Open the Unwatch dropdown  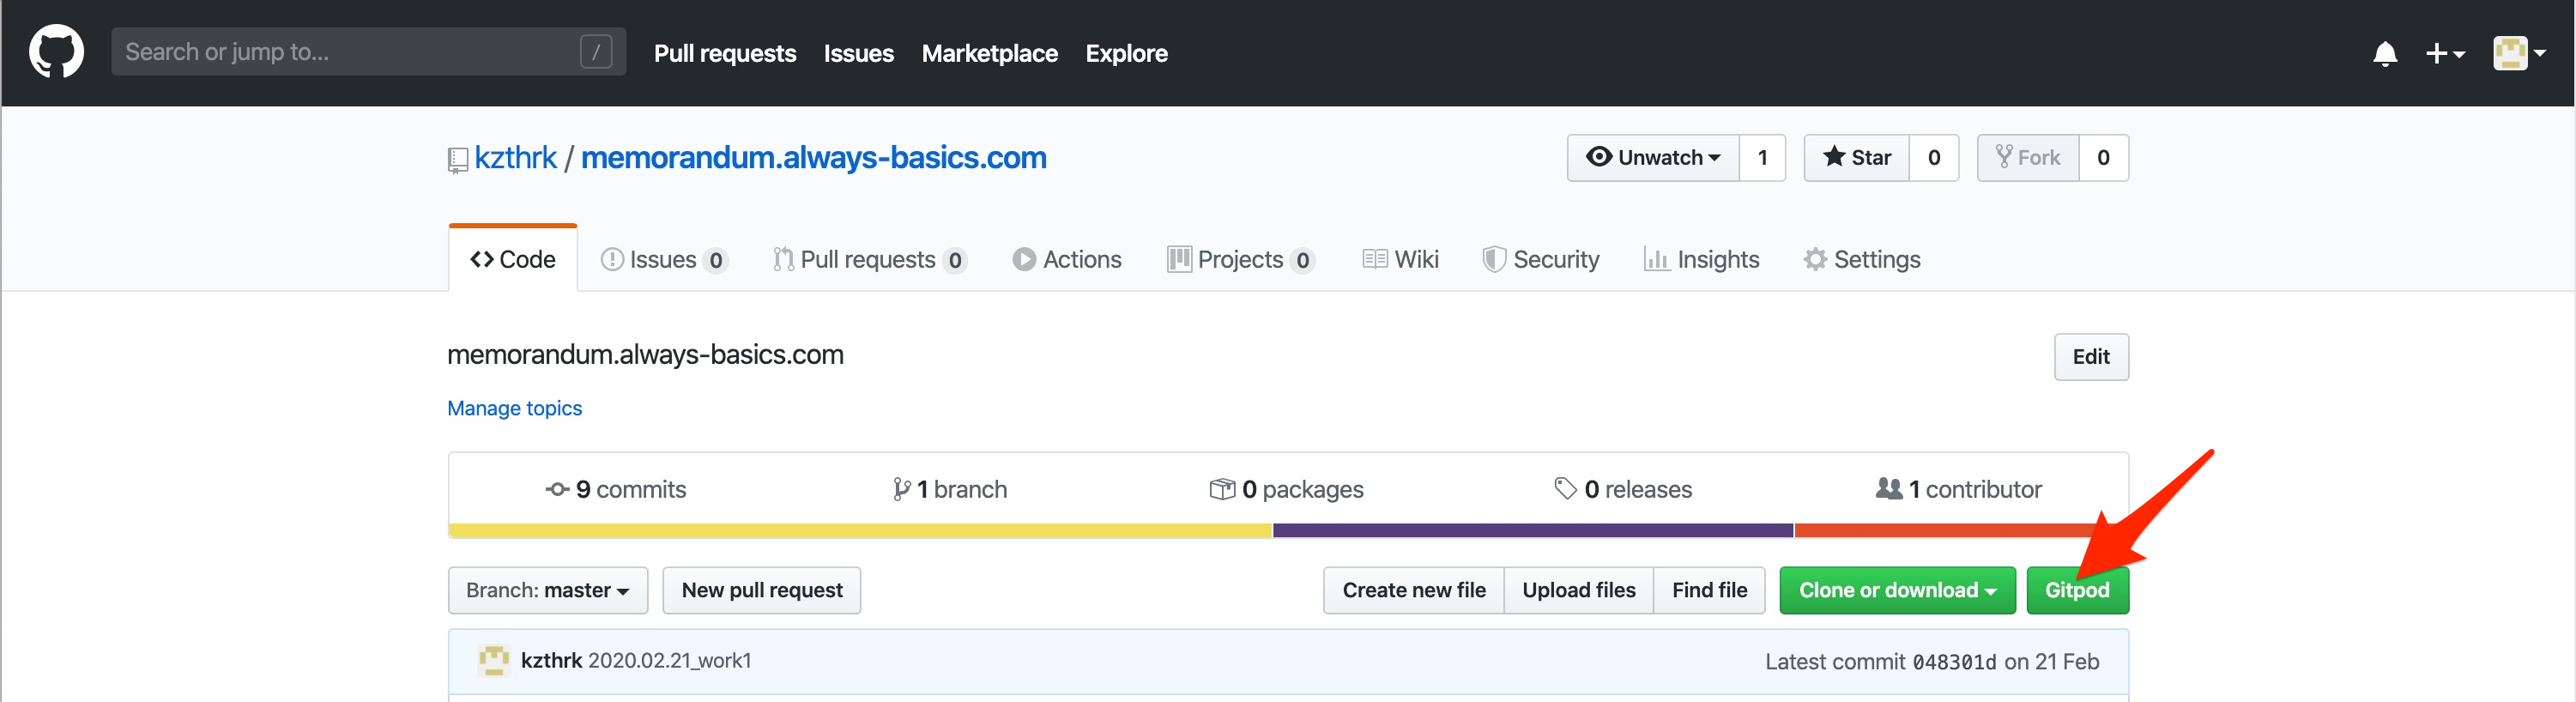pyautogui.click(x=1653, y=157)
